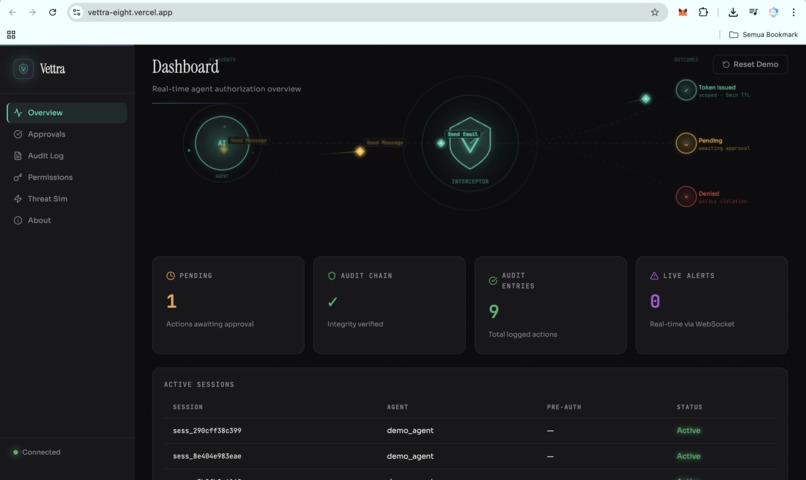Open the Audit Log page
Image resolution: width=806 pixels, height=480 pixels.
click(x=67, y=156)
